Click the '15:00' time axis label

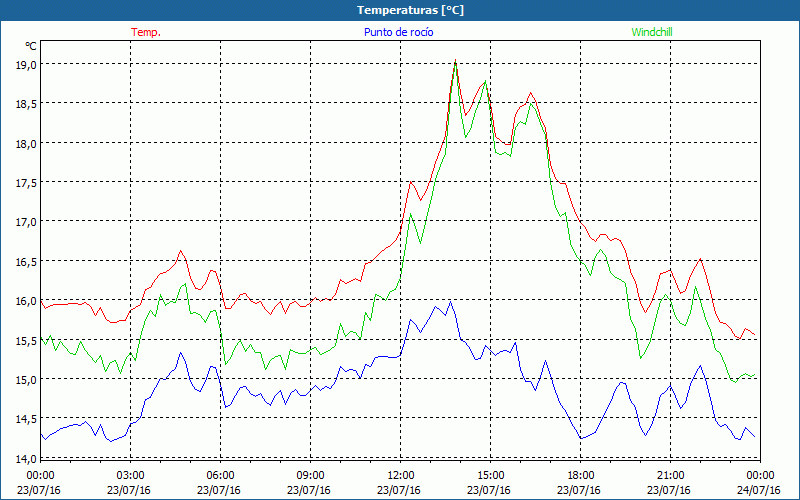(x=490, y=476)
